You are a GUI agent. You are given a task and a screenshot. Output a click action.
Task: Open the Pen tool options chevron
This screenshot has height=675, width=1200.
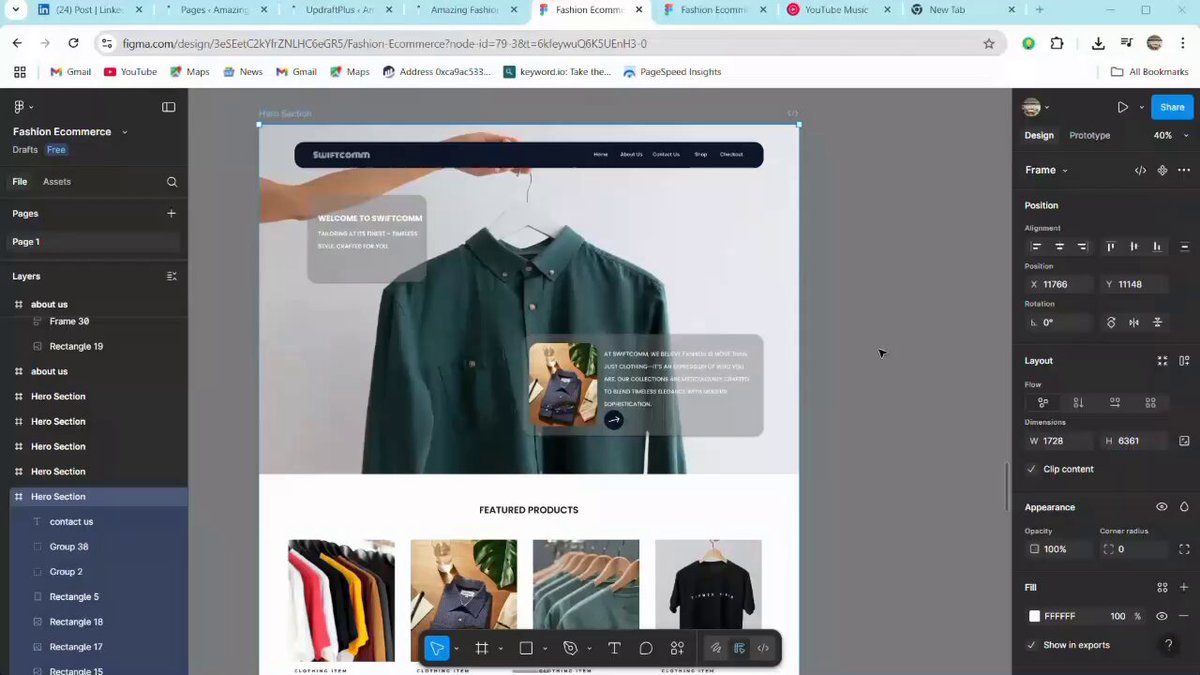[589, 648]
